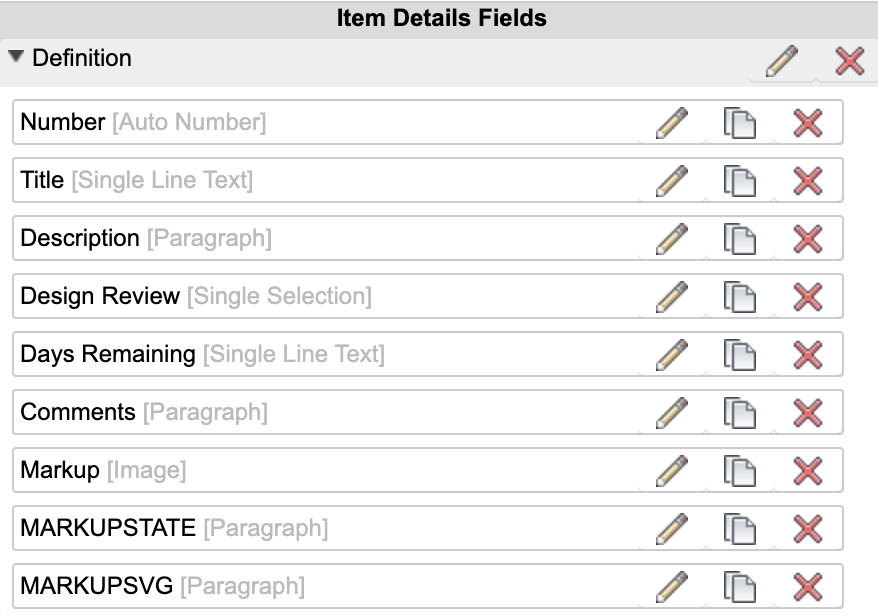878x614 pixels.
Task: Duplicate the MARKUPSTATE field
Action: tap(739, 529)
